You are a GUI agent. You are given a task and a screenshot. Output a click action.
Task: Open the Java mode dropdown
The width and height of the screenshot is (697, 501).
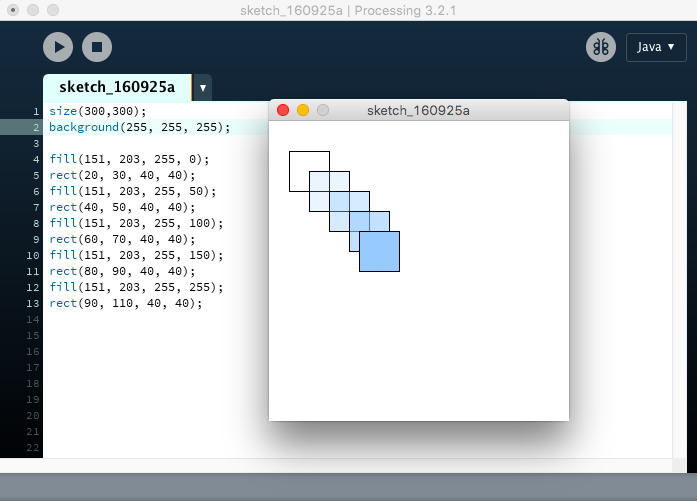click(x=656, y=47)
